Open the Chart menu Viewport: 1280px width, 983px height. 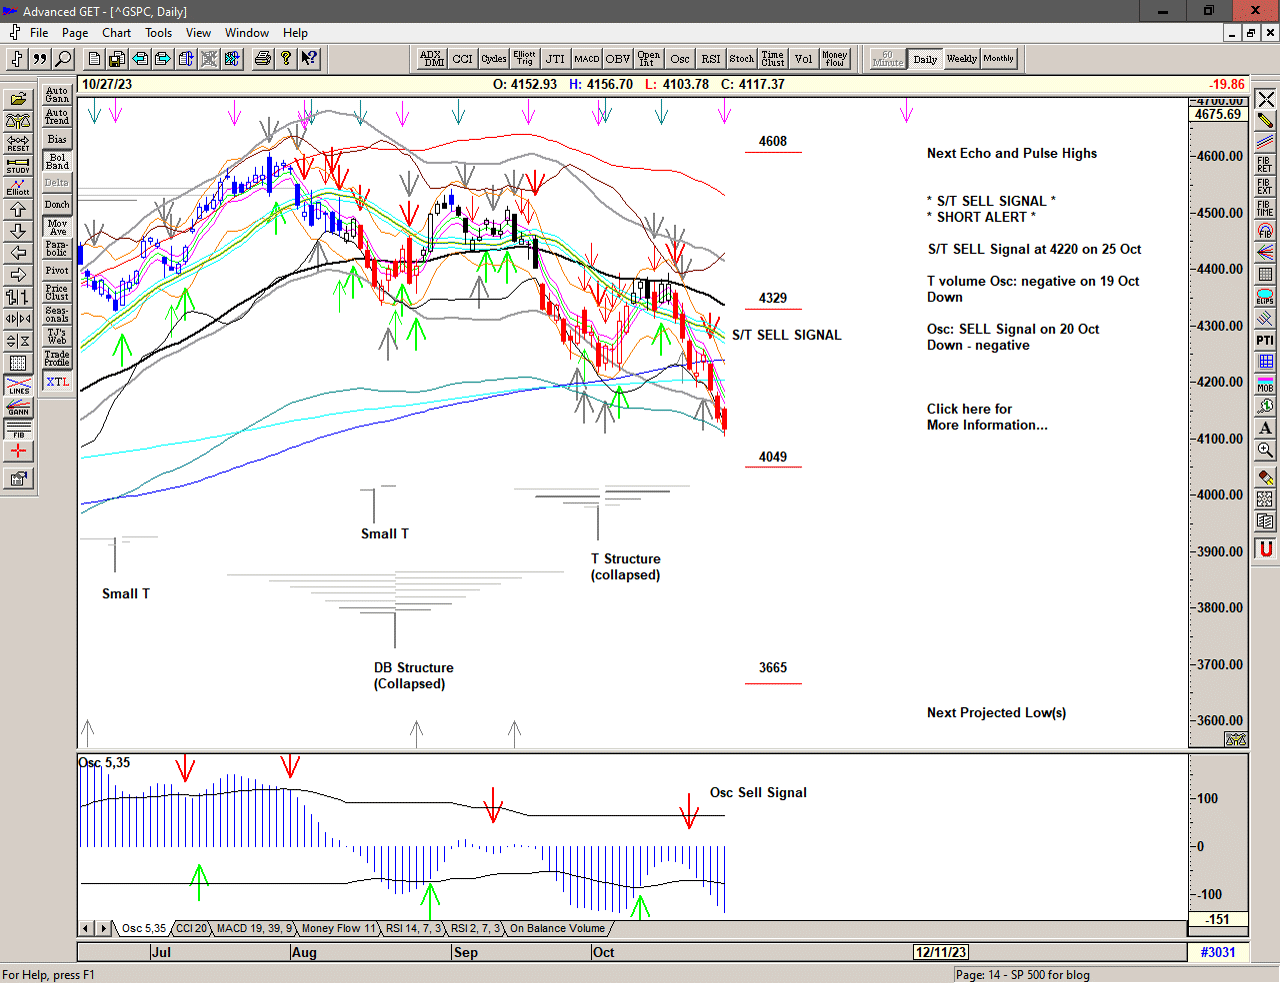[116, 33]
